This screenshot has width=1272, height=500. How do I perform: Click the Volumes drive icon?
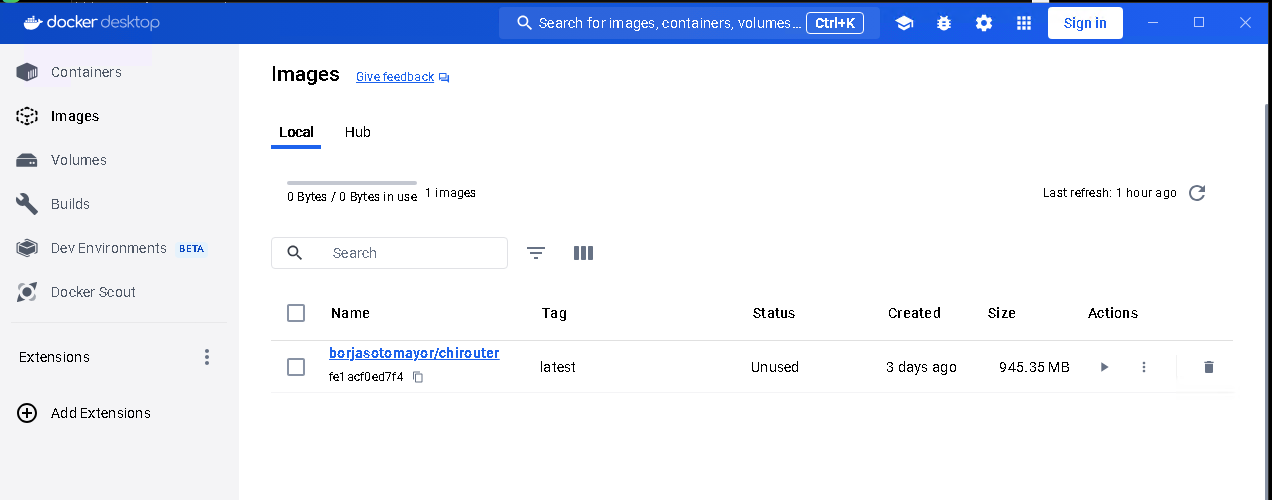pyautogui.click(x=27, y=160)
